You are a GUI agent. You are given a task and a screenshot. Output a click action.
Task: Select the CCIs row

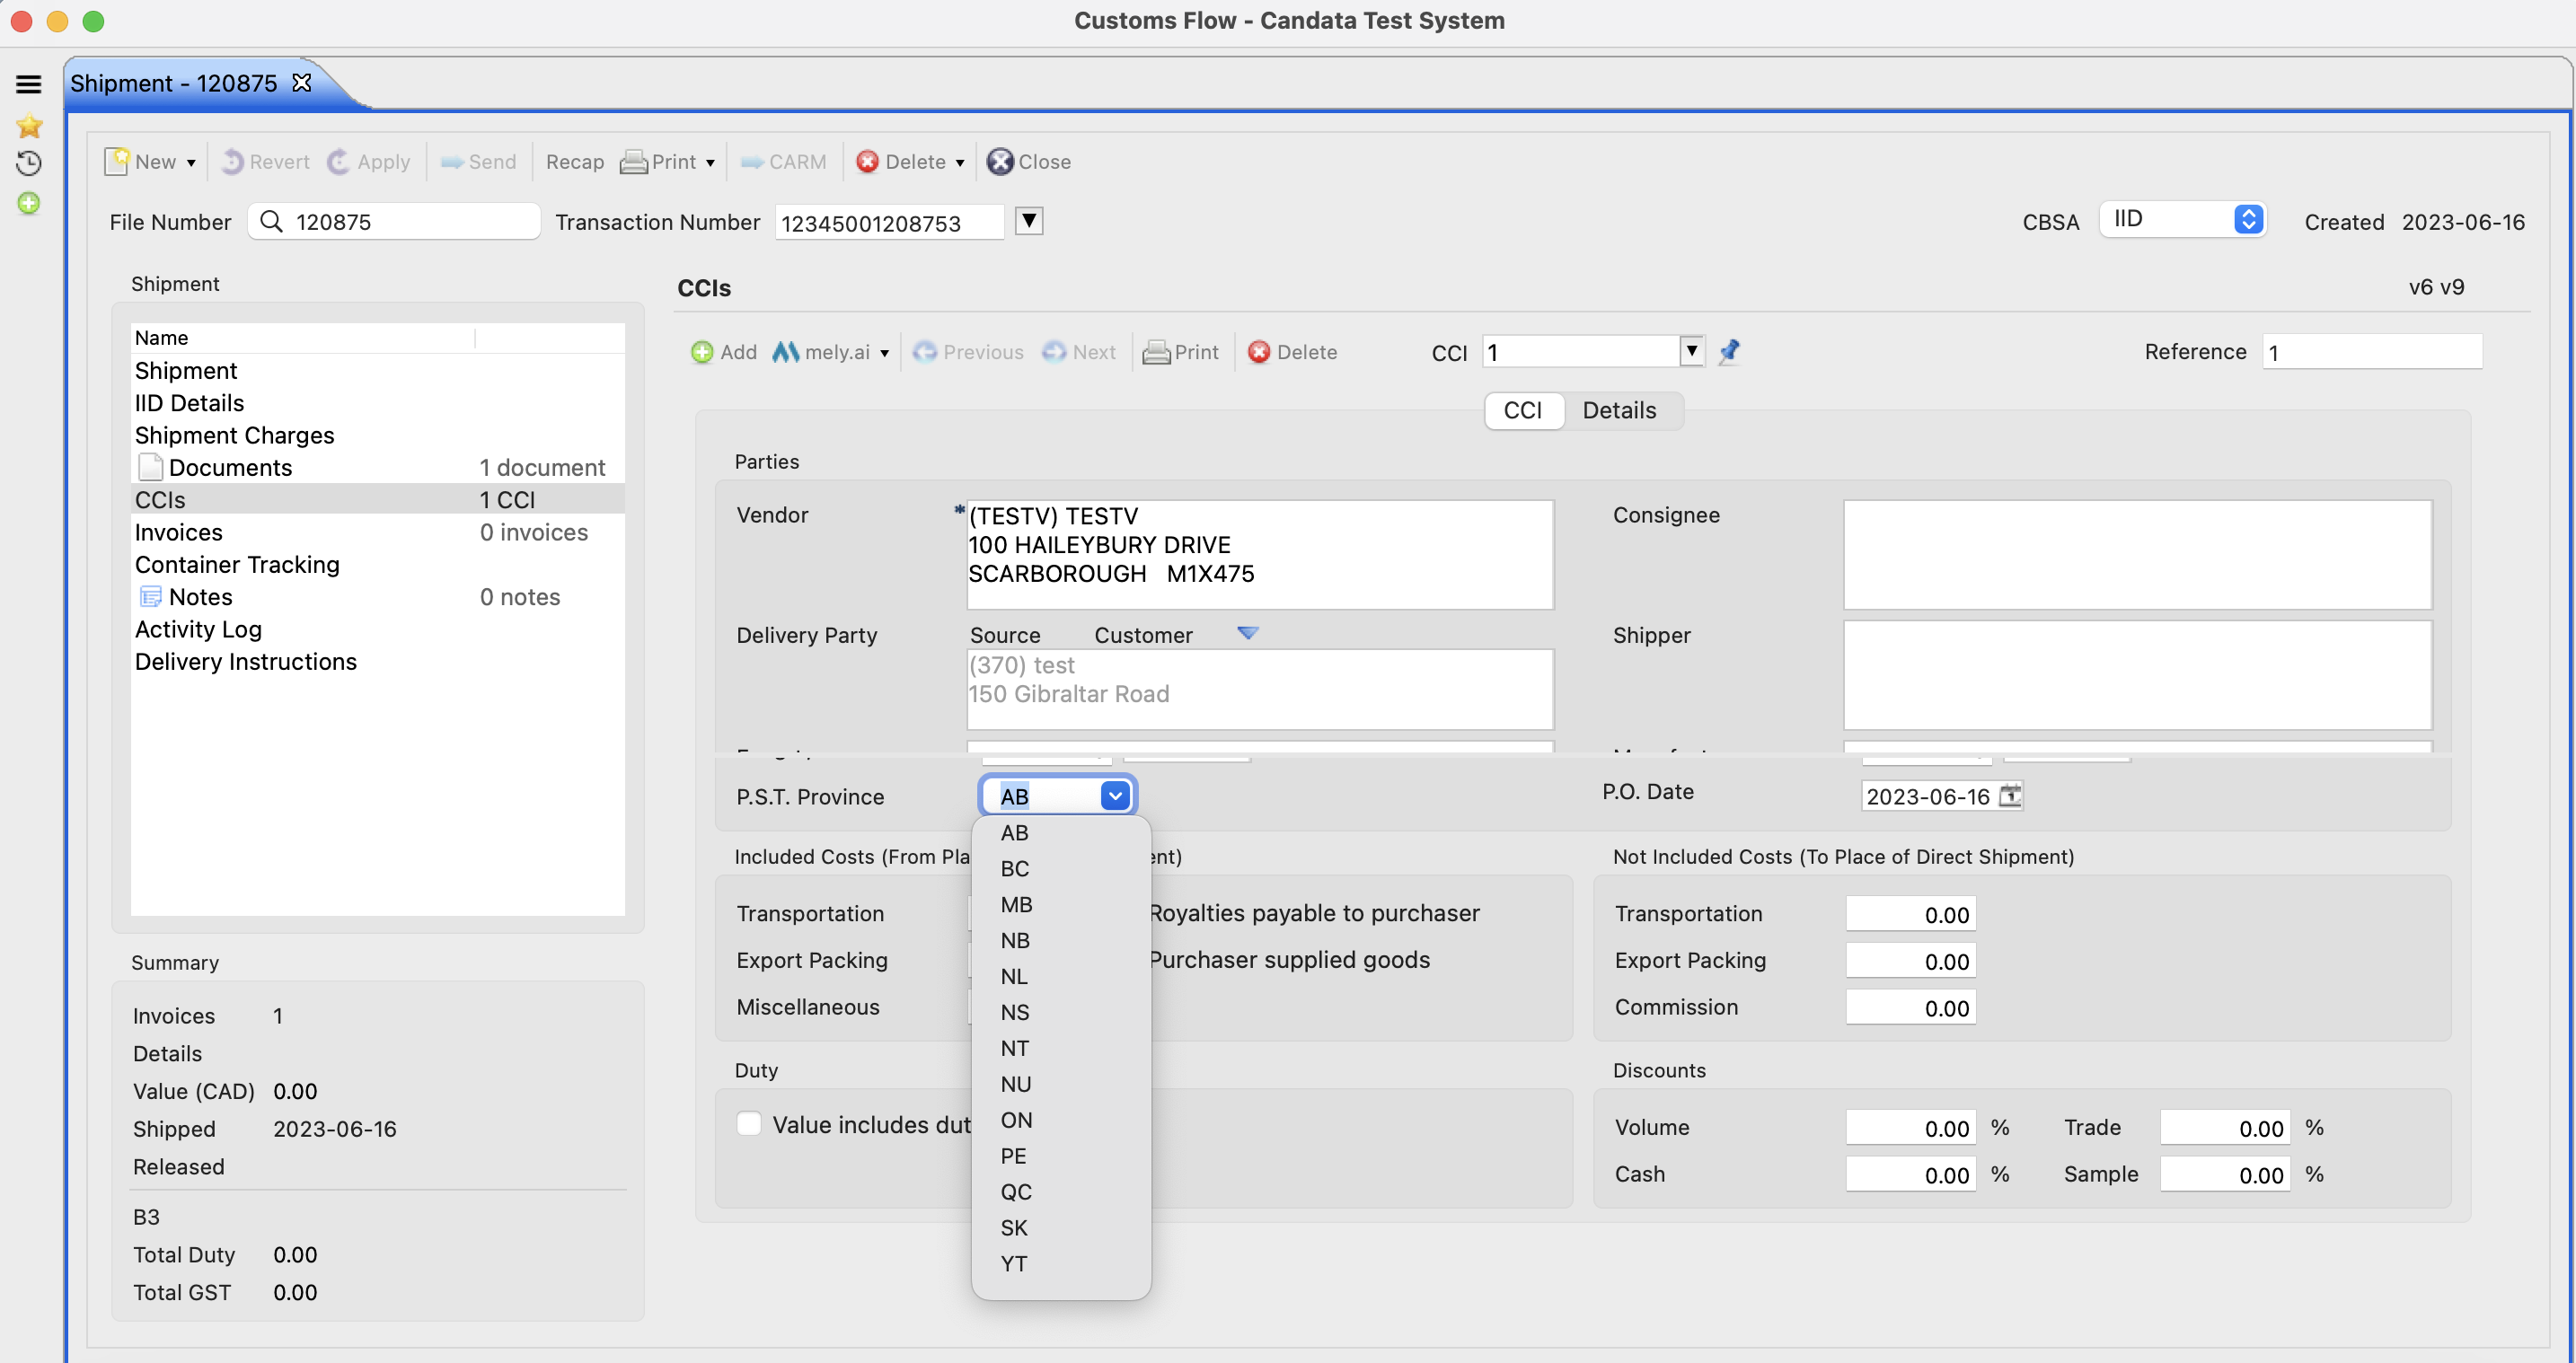click(x=378, y=499)
